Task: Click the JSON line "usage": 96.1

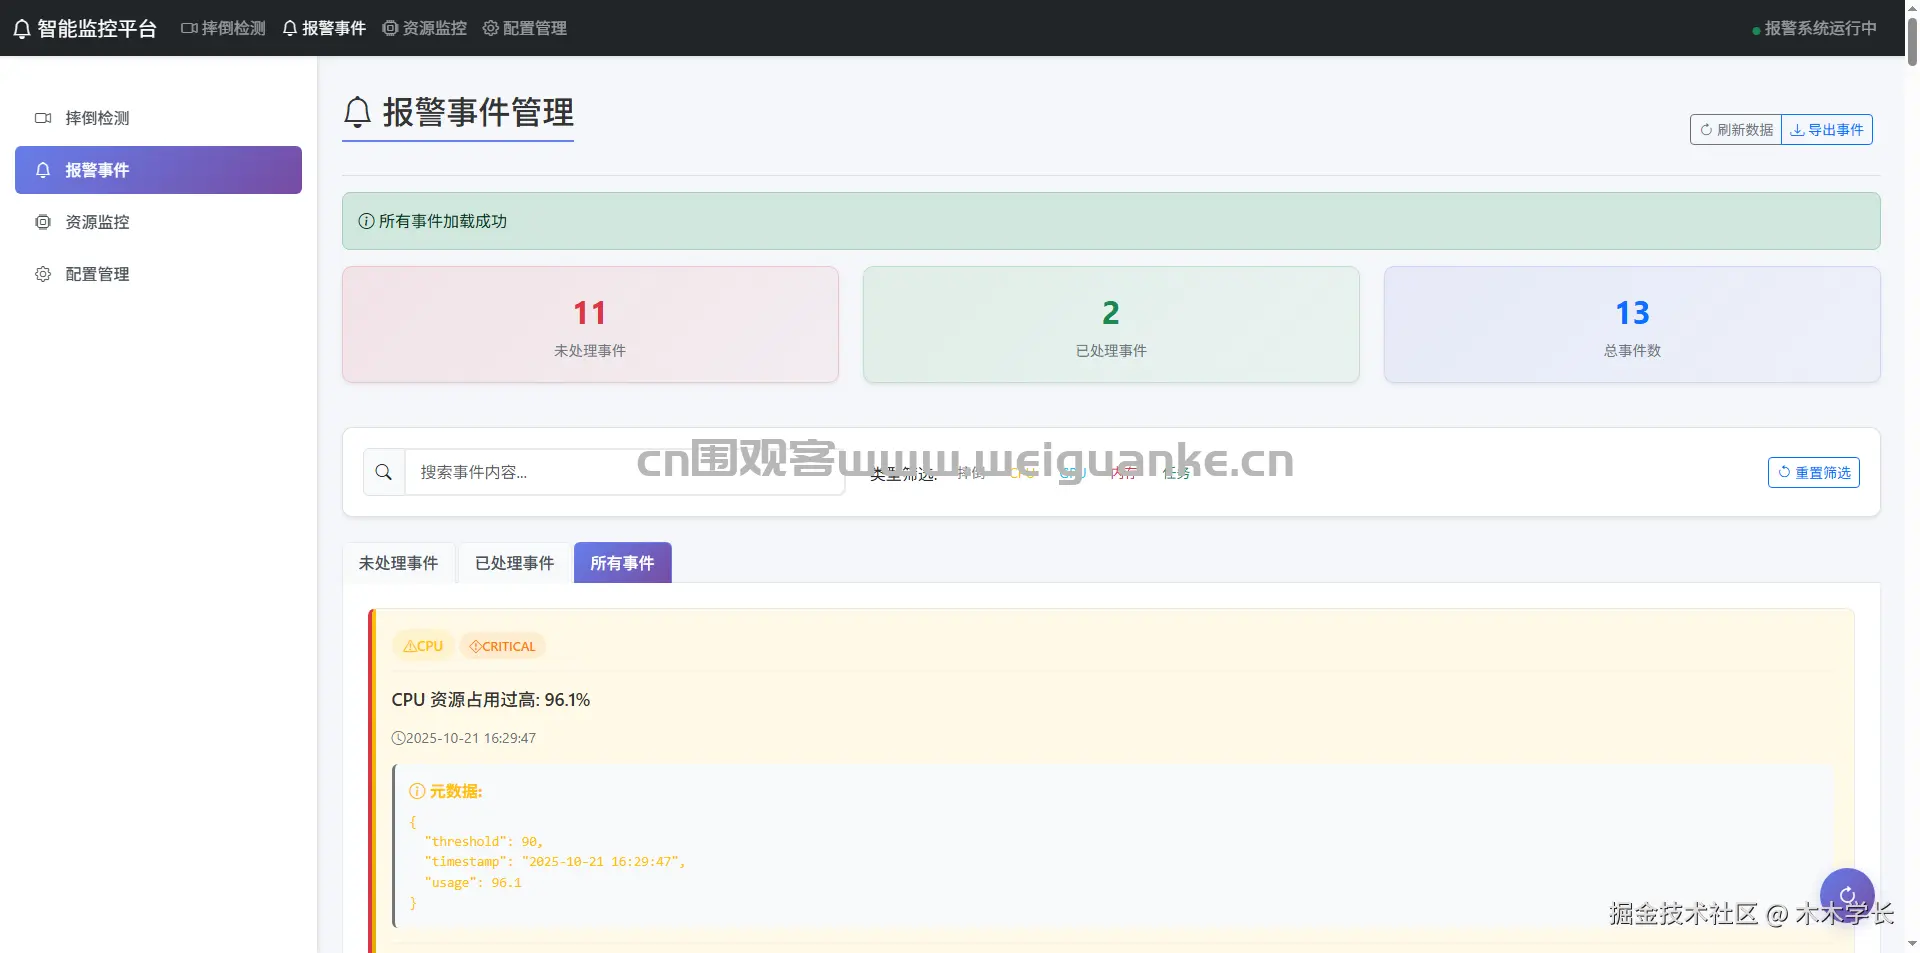Action: tap(473, 883)
